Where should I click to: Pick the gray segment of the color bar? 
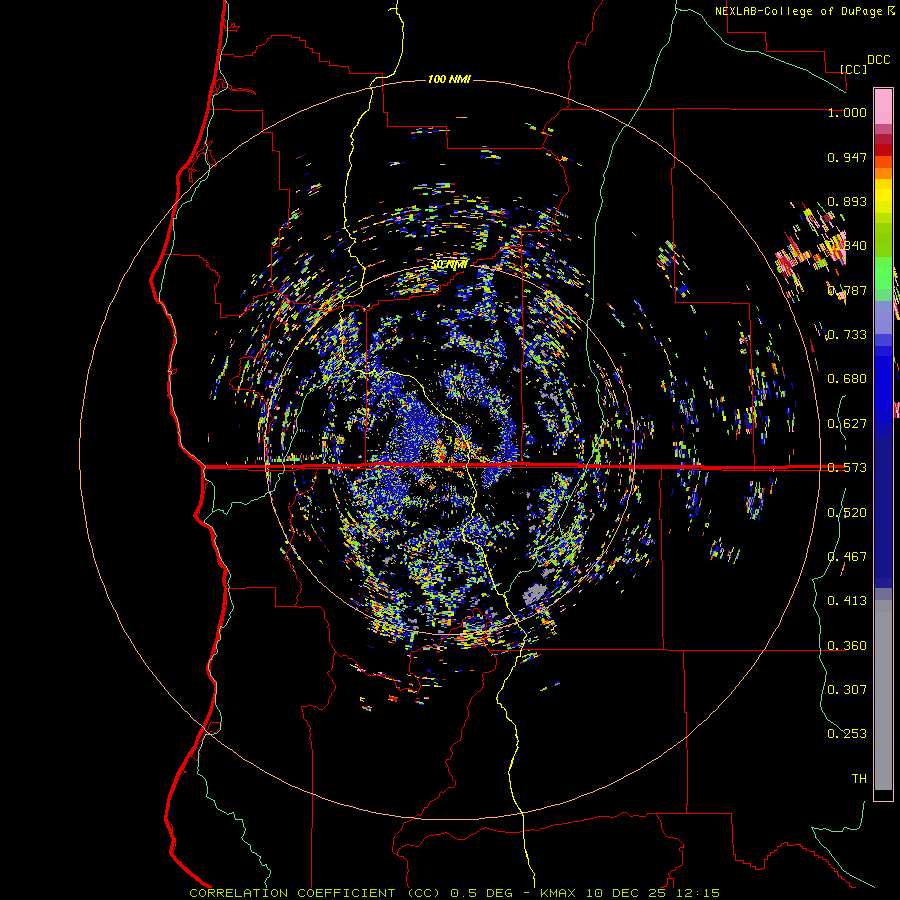pos(883,695)
